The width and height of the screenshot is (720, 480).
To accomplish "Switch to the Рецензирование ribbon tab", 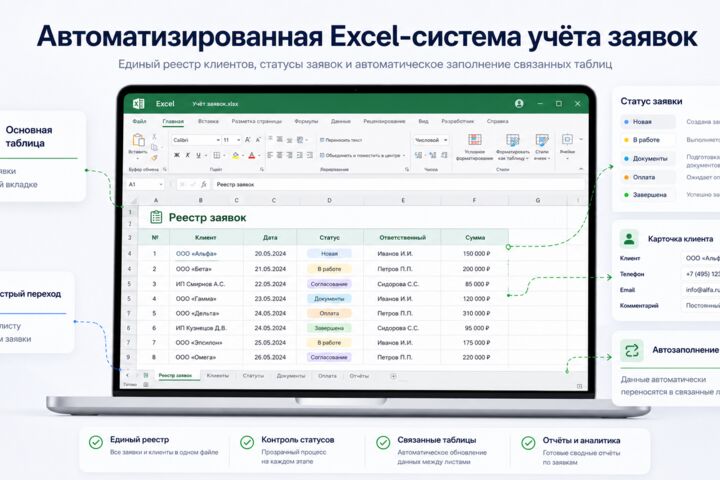I will point(384,122).
